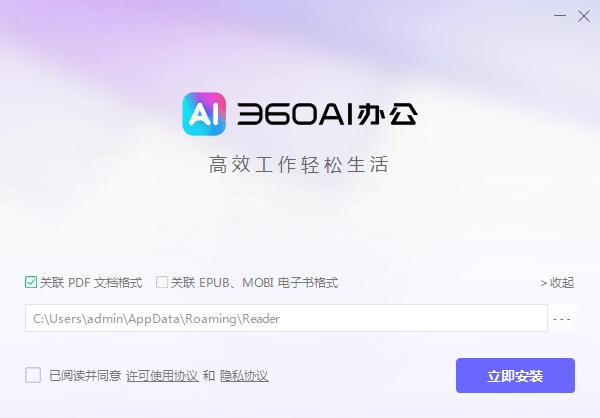Click the 360AI办公 title wordmark
600x418 pixels.
tap(328, 114)
